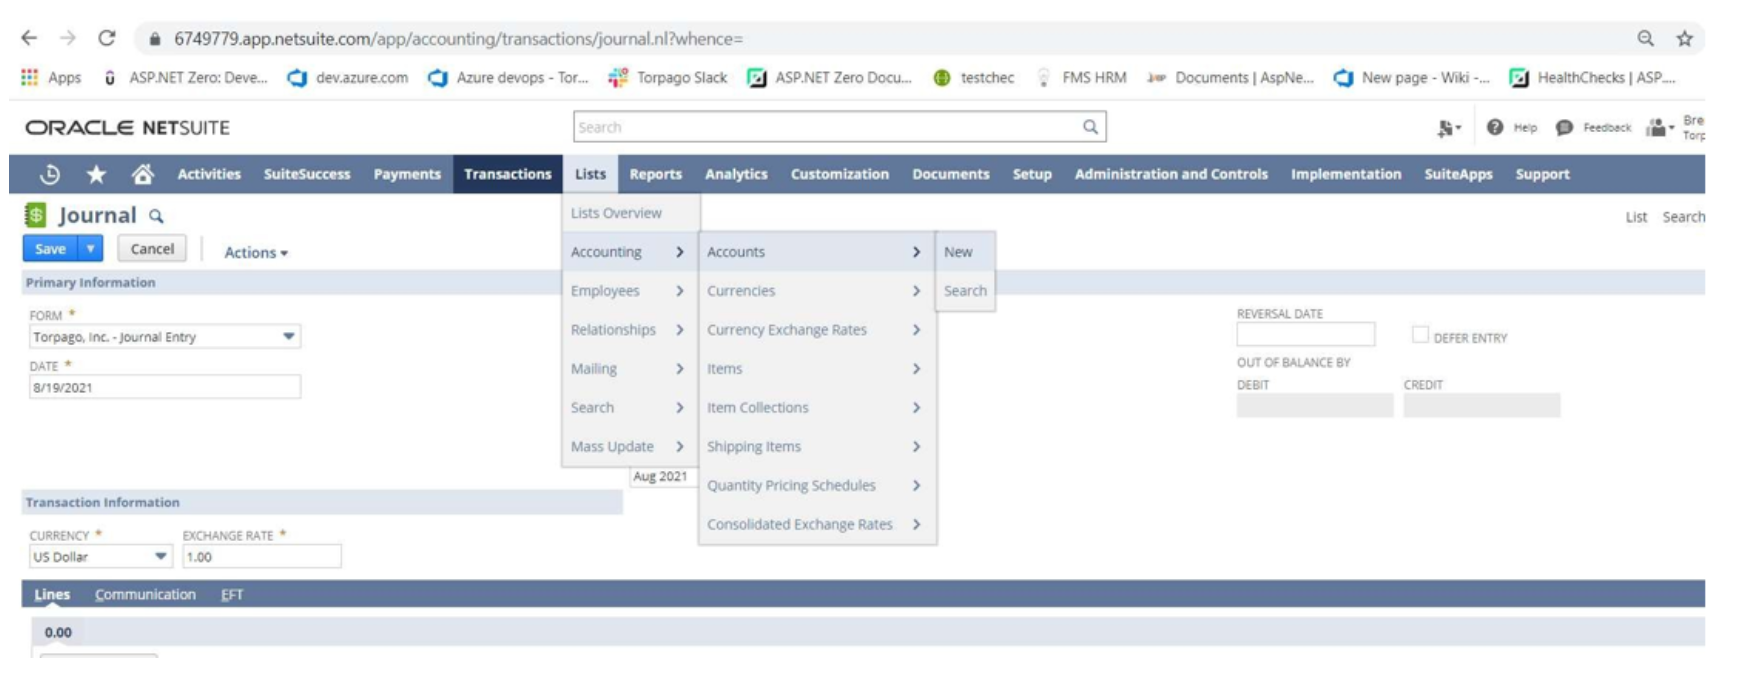Open the HealthChecks bookmark
1738x684 pixels.
click(1592, 77)
